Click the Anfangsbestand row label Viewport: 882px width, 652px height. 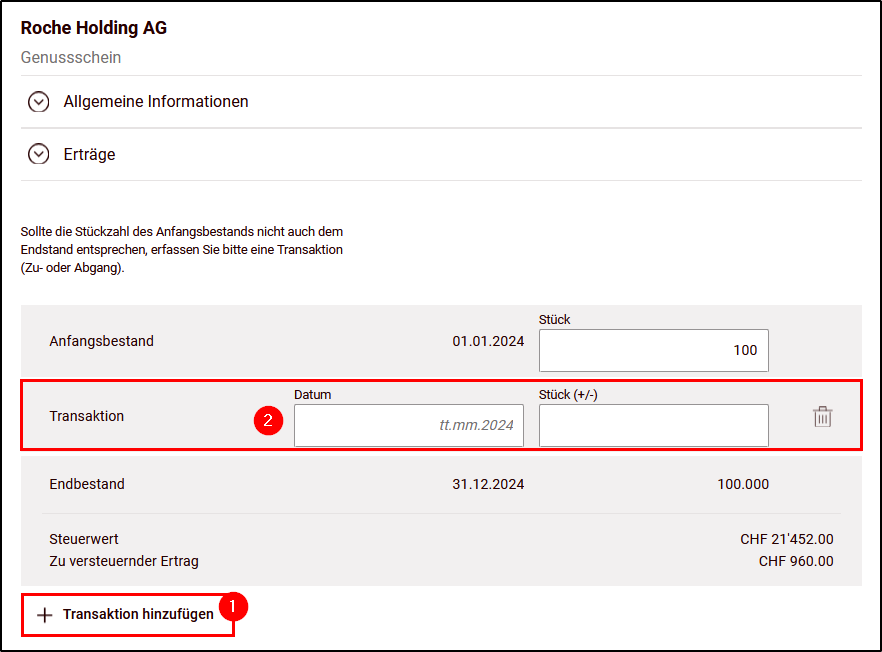(101, 341)
